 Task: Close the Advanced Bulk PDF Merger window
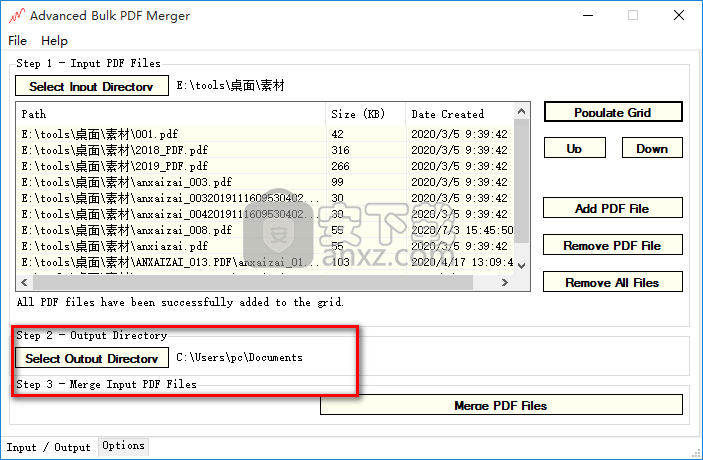[x=679, y=15]
